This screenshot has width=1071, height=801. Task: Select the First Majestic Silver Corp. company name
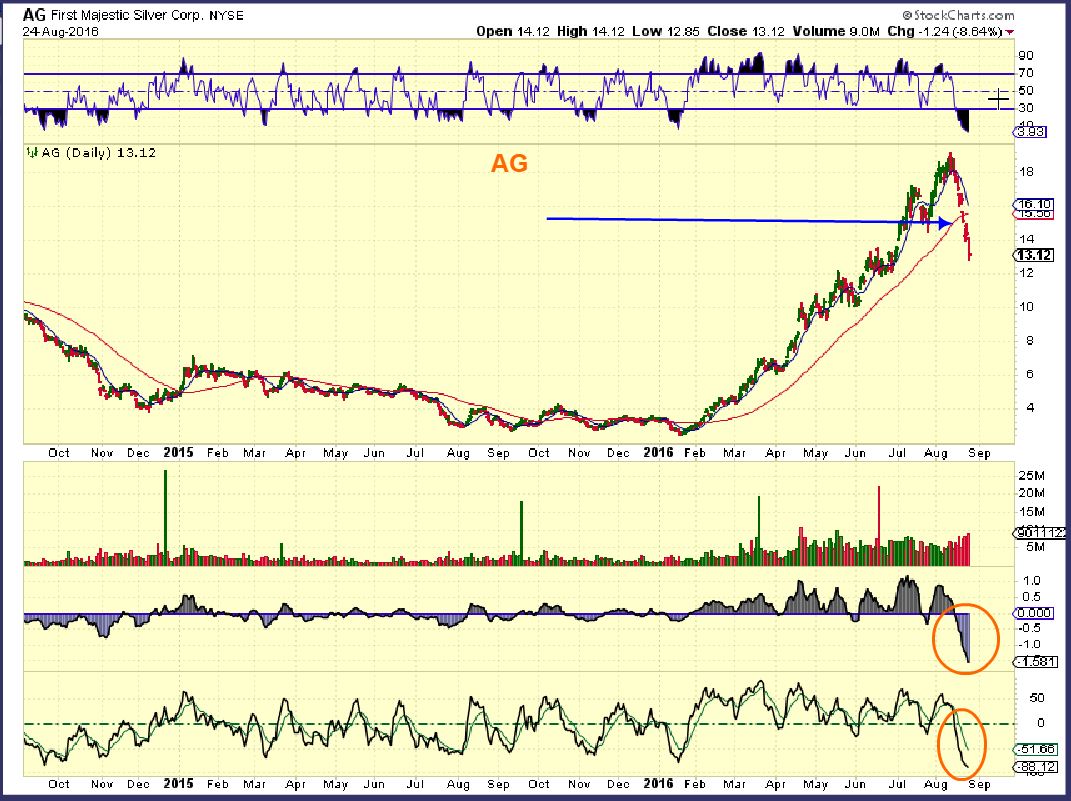(127, 15)
